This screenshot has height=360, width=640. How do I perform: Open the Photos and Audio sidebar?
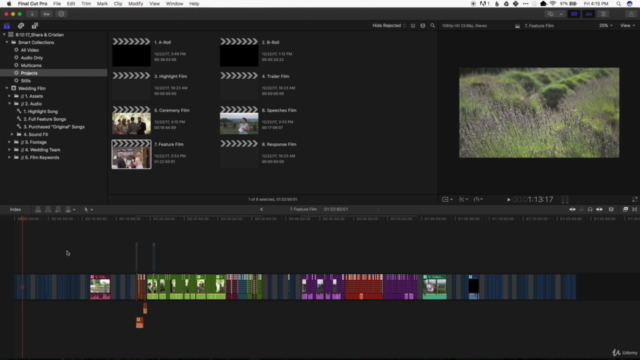(x=21, y=26)
